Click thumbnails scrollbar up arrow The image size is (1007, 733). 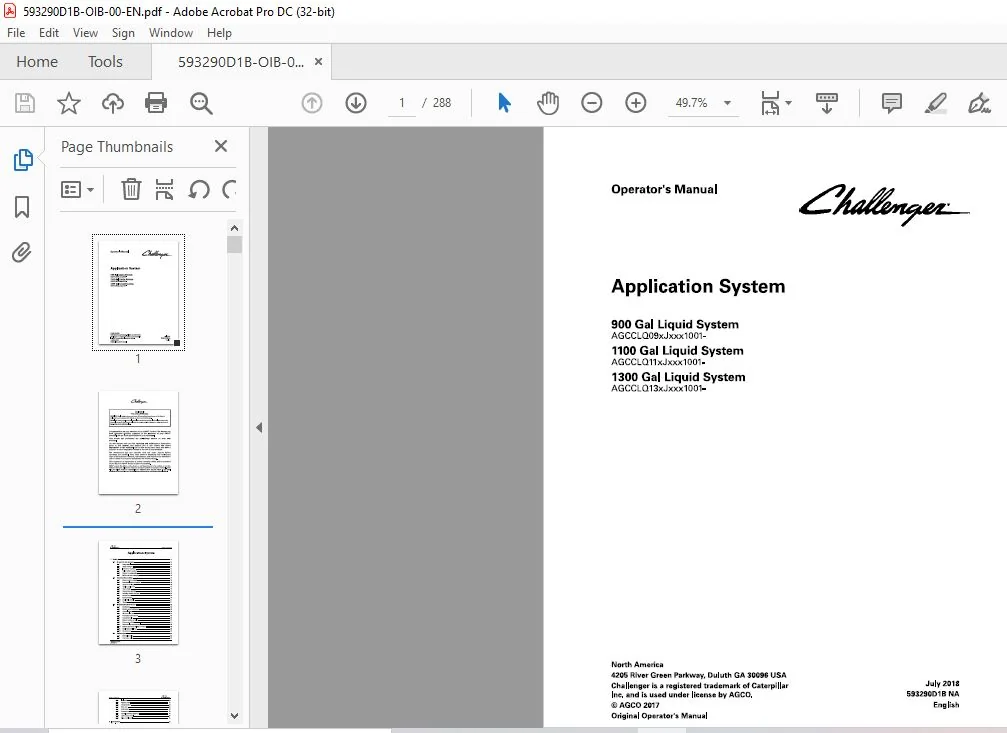click(234, 228)
